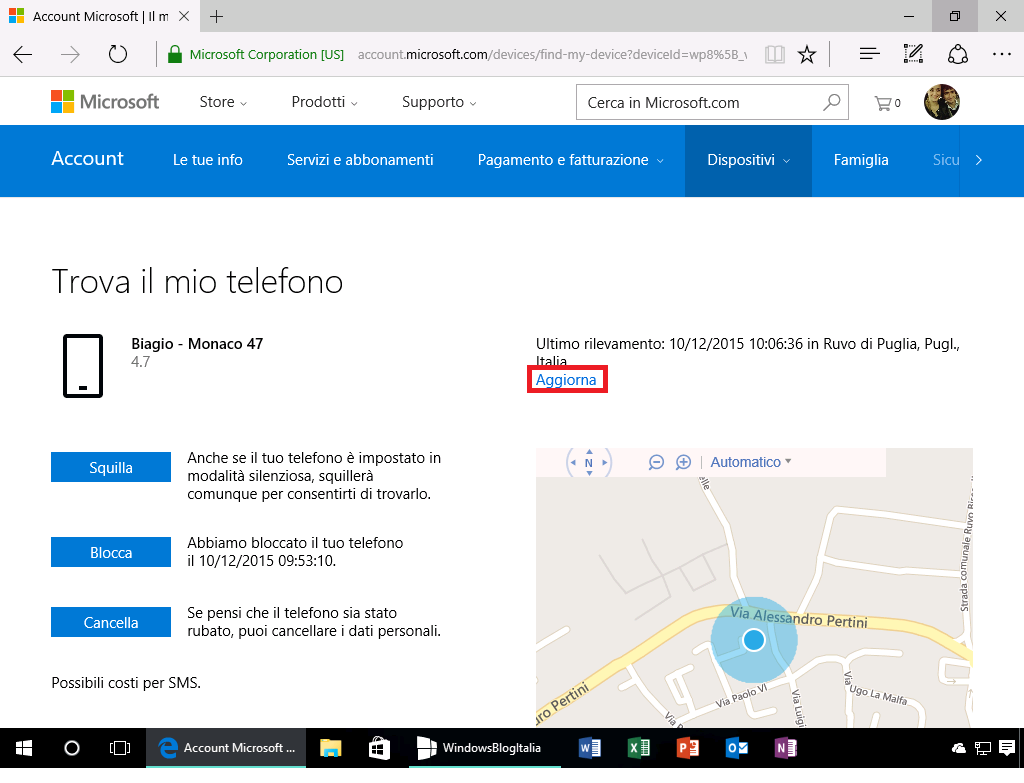Click Possibili costi per SMS text
1024x783 pixels.
click(x=126, y=683)
